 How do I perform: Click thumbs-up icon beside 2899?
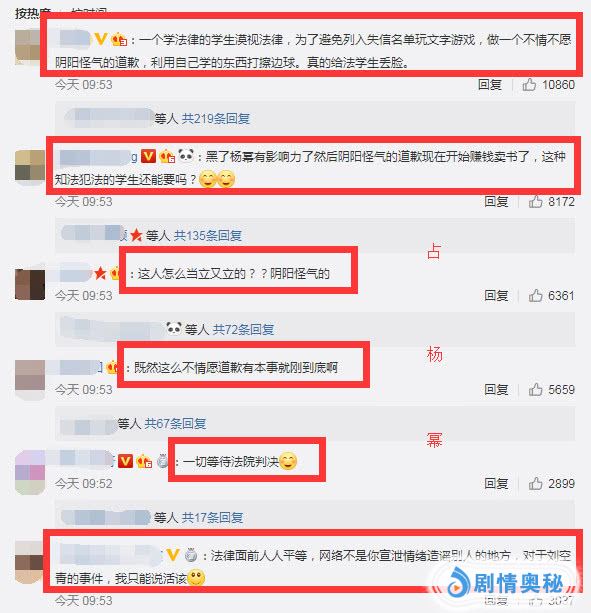point(535,484)
